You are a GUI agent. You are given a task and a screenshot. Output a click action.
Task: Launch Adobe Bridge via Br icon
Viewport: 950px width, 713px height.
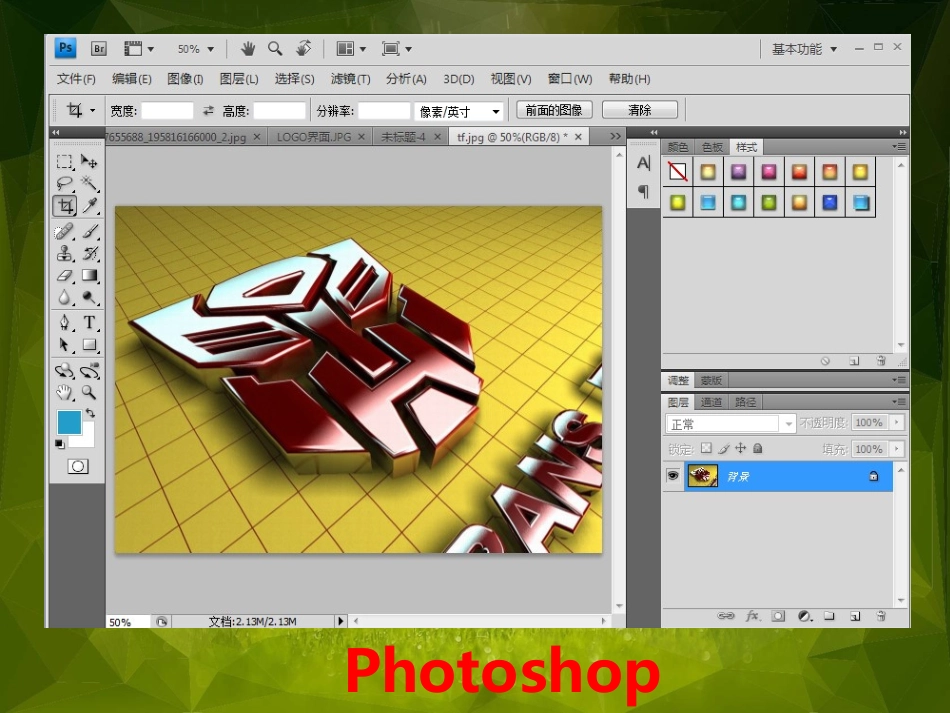(x=98, y=48)
